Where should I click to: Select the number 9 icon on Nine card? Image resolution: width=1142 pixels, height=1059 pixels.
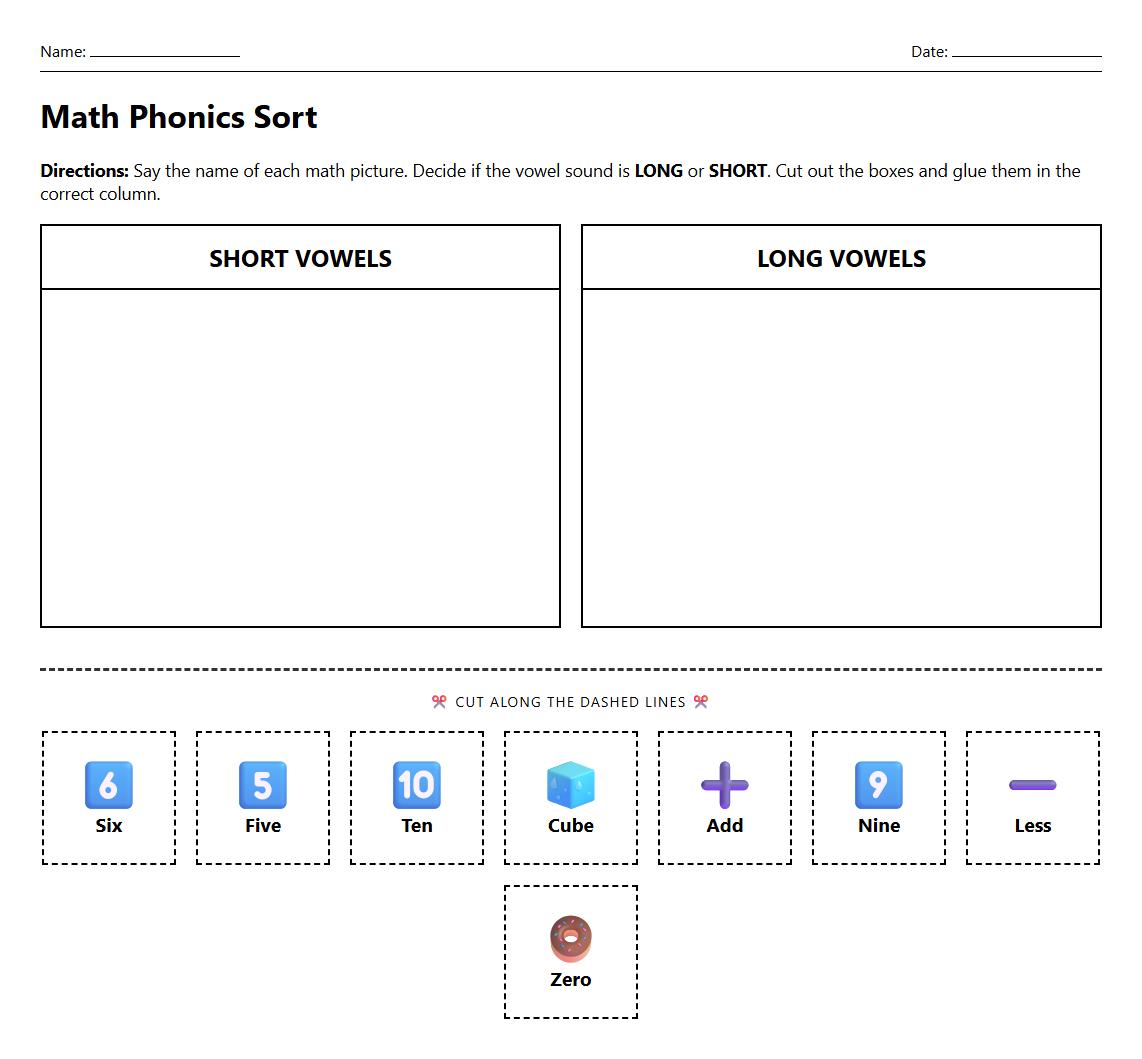[878, 786]
